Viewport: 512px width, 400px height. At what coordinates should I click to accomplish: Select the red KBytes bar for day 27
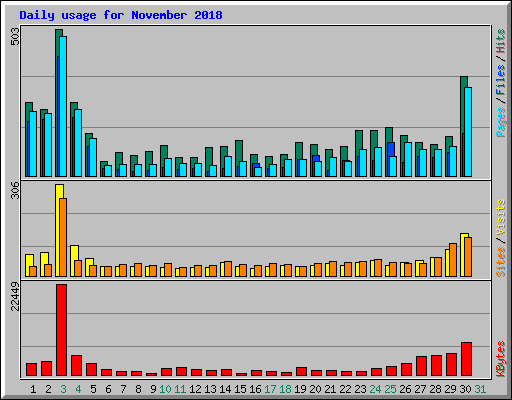point(421,366)
